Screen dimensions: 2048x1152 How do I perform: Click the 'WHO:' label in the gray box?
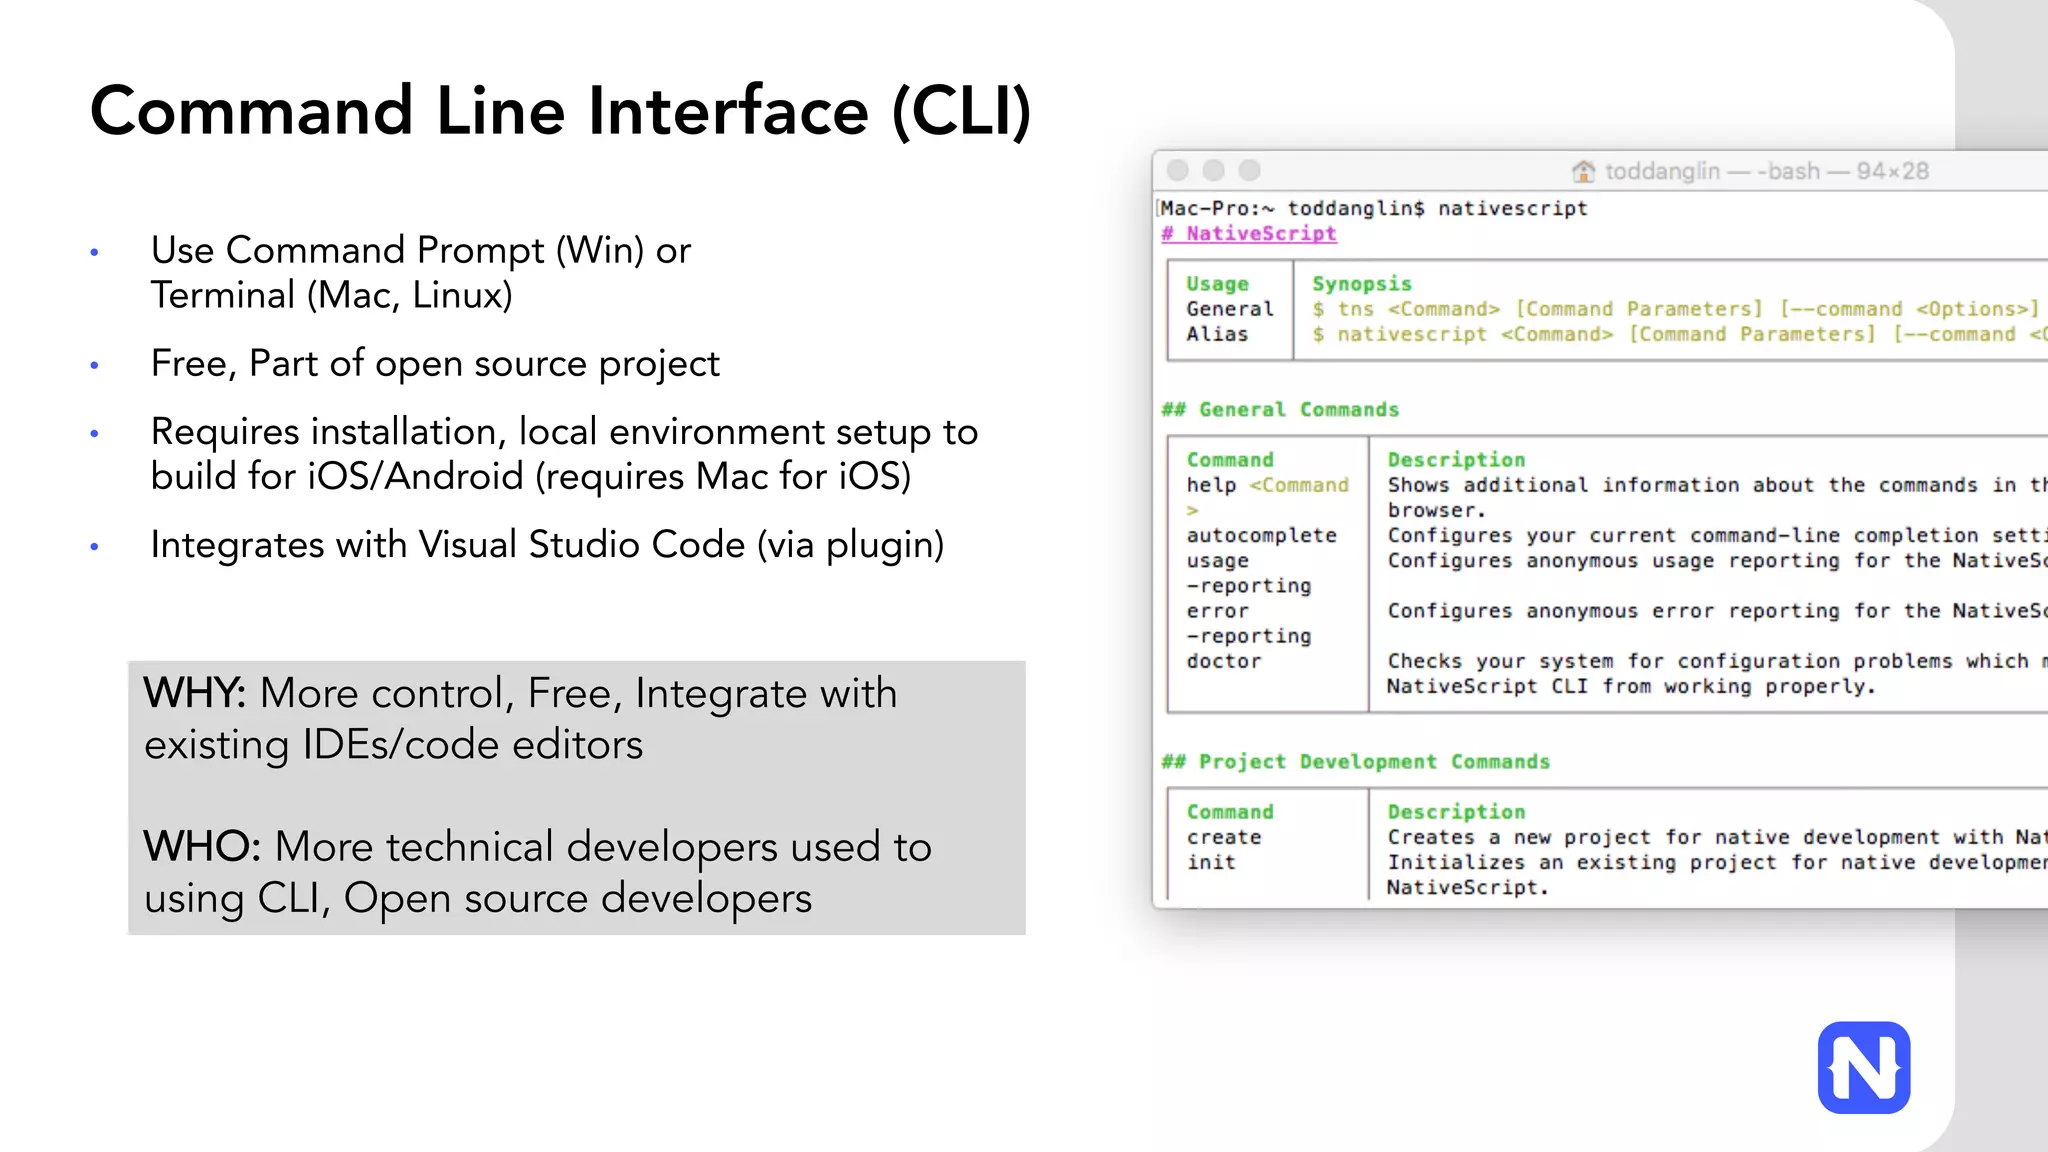(203, 846)
